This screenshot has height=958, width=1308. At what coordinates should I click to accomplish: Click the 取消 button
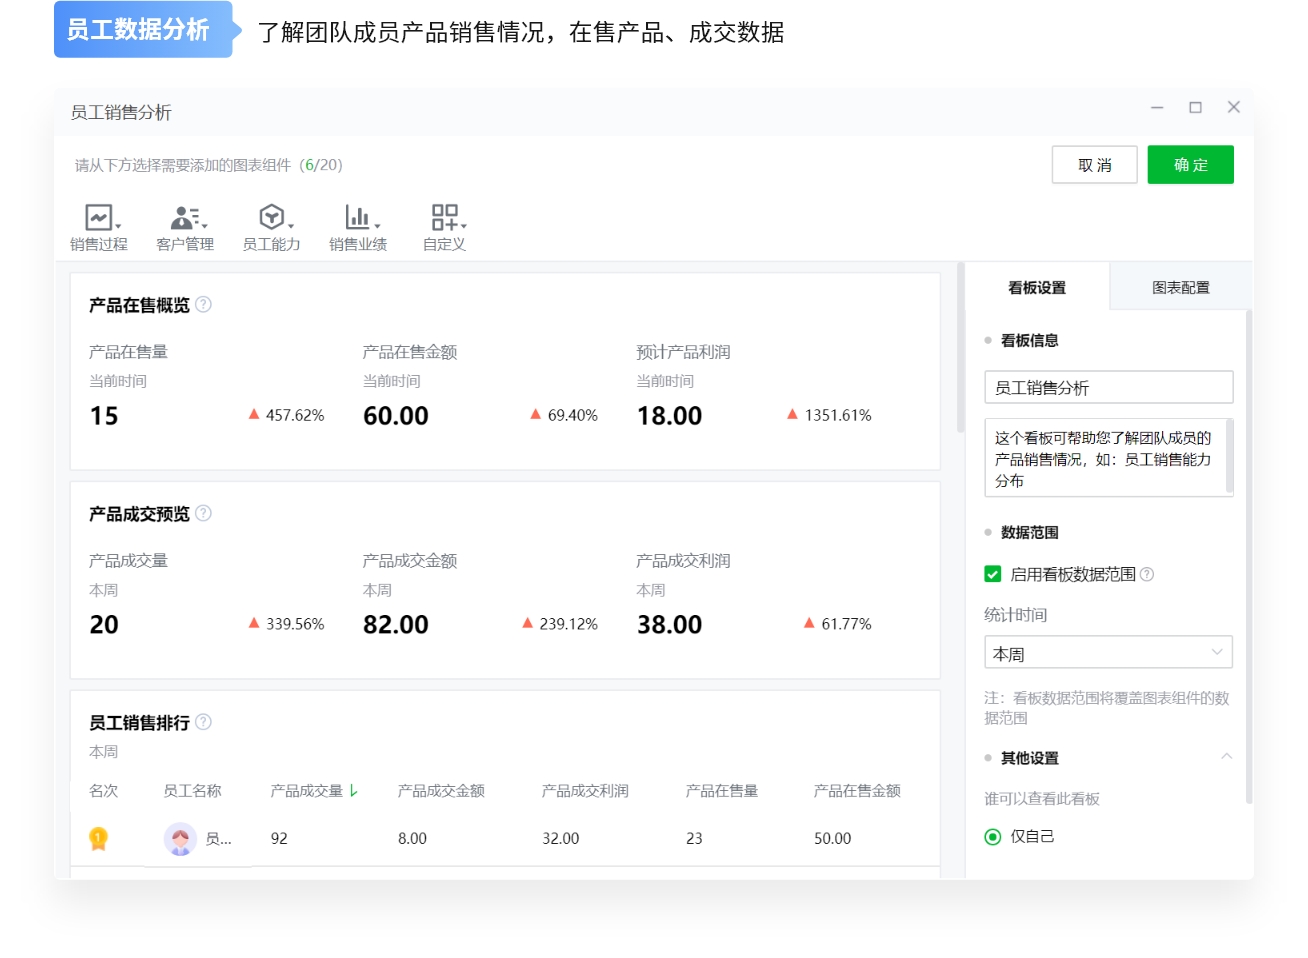coord(1094,164)
